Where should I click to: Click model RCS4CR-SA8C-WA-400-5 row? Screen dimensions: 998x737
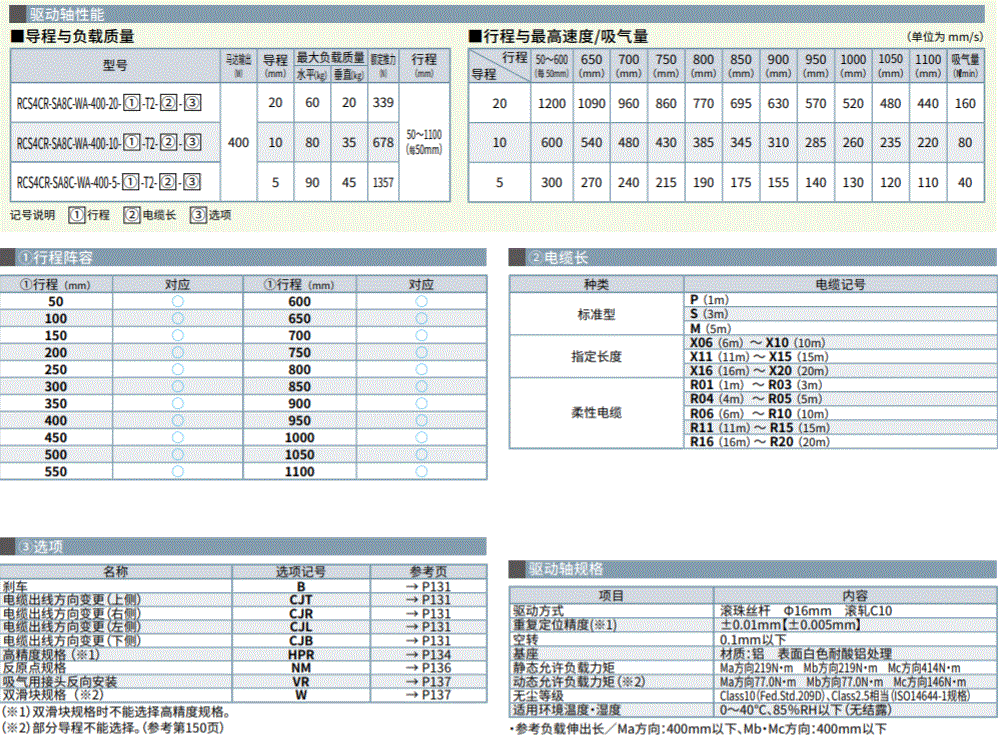109,183
